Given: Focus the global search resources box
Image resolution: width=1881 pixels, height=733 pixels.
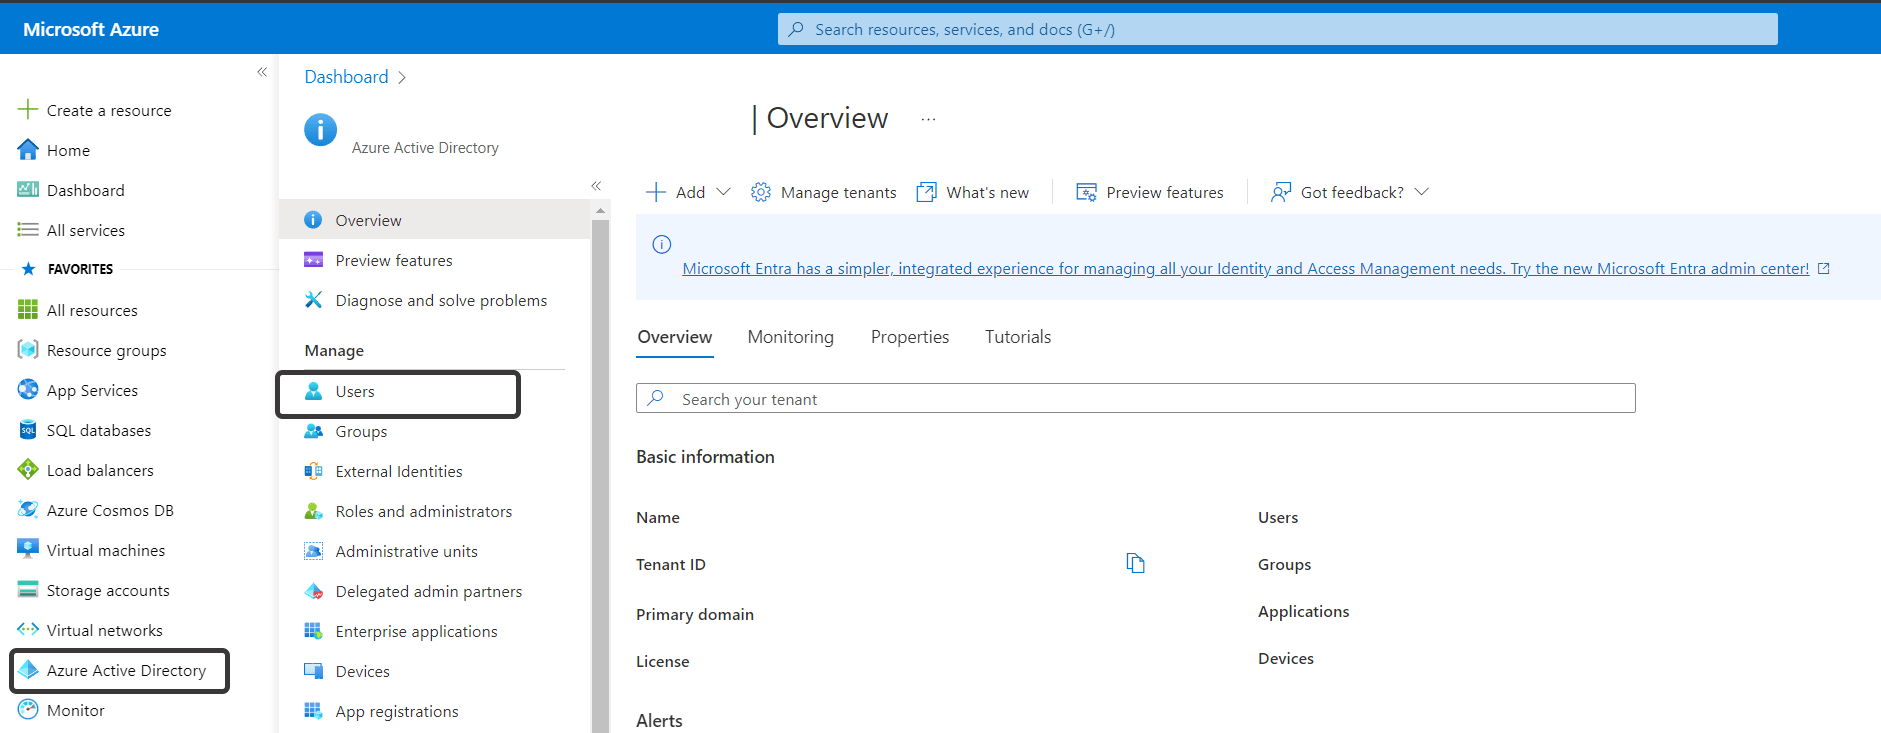Looking at the screenshot, I should point(1277,29).
